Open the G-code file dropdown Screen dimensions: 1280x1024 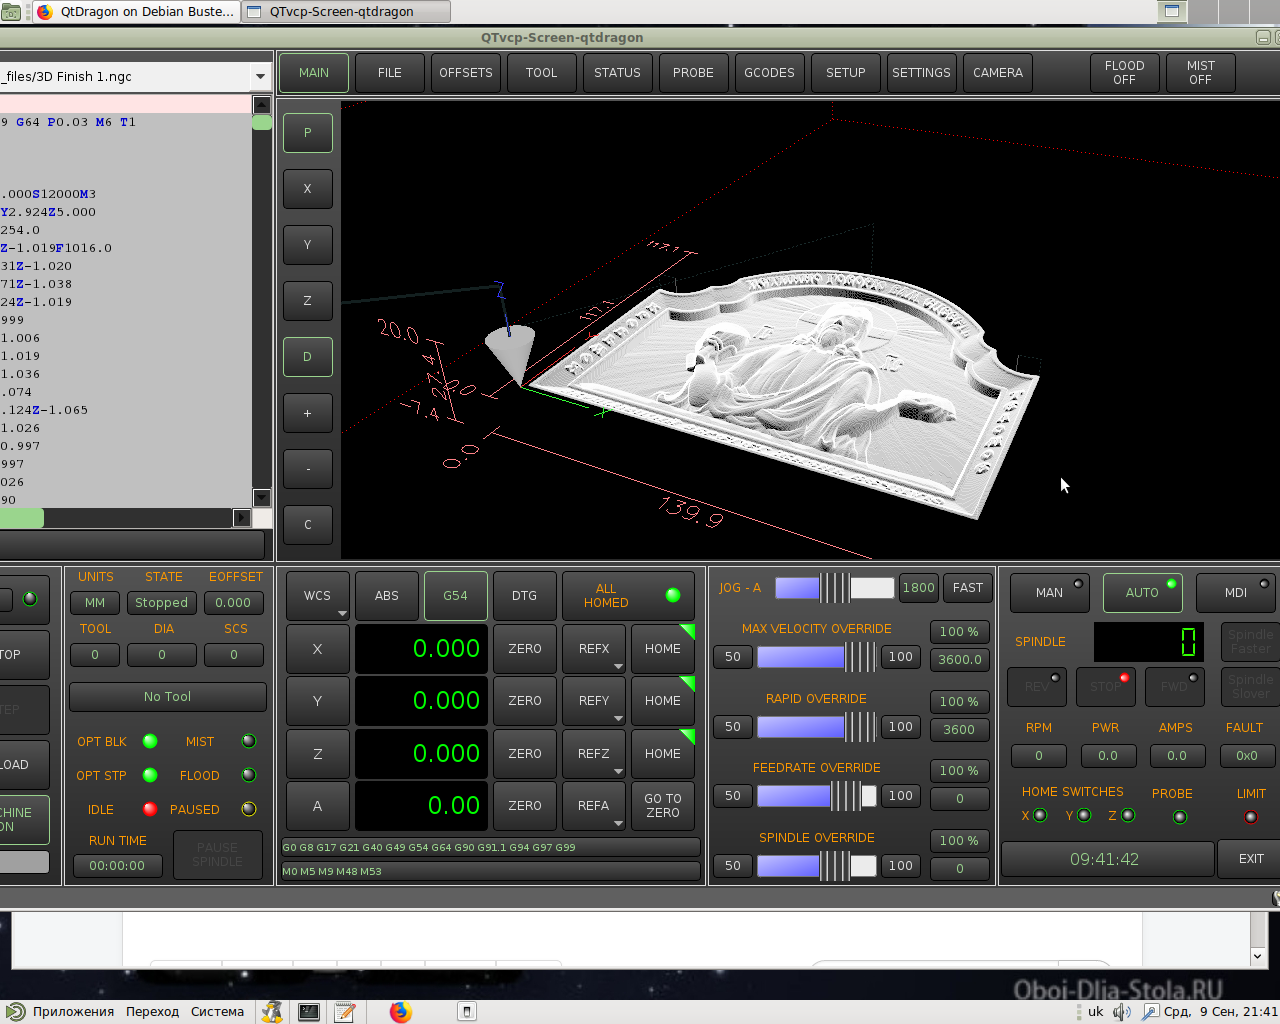(260, 77)
